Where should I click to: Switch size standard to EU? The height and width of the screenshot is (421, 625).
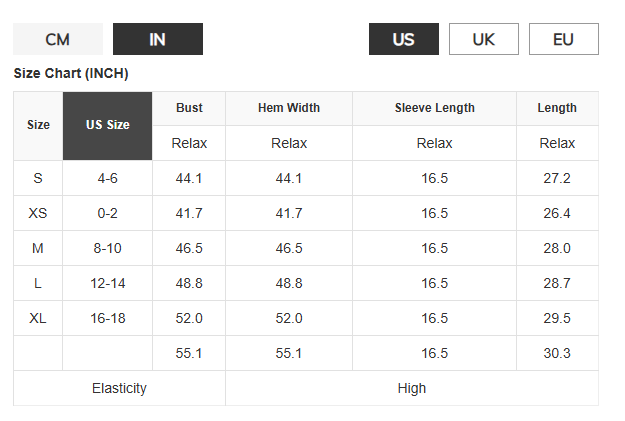coord(563,39)
